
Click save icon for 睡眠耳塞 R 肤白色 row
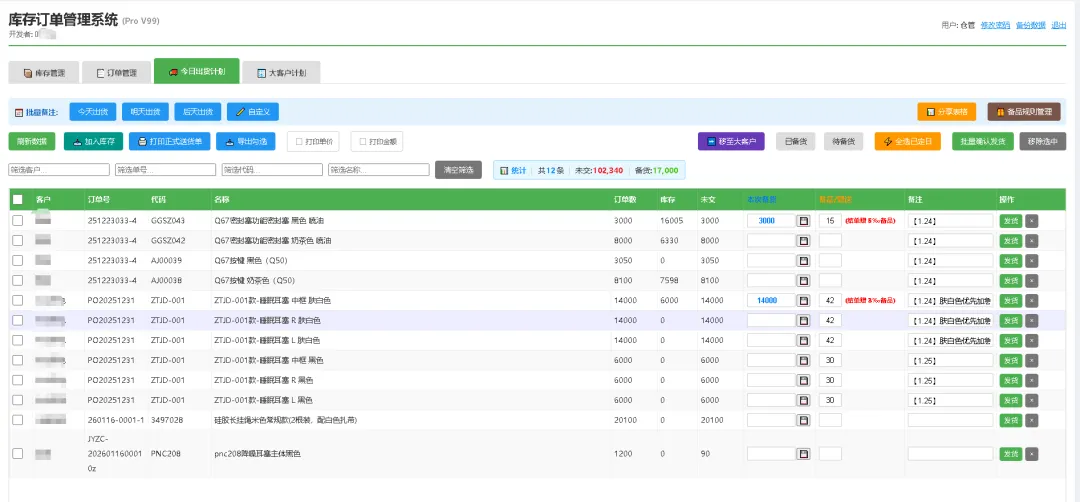pos(803,321)
